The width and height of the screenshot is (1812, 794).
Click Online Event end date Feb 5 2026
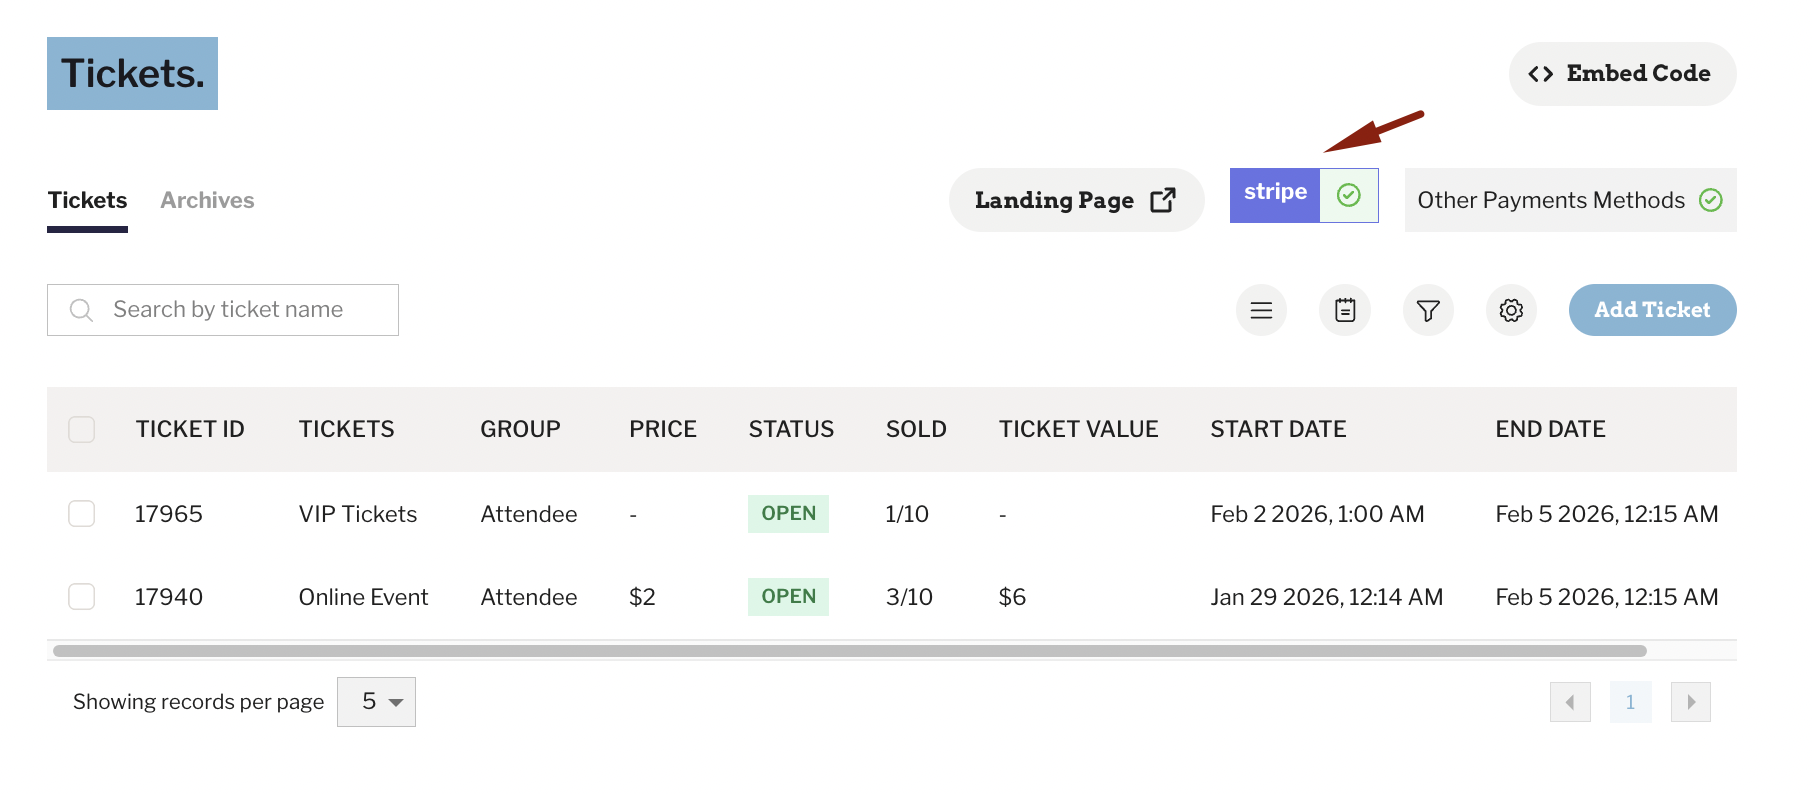point(1606,597)
